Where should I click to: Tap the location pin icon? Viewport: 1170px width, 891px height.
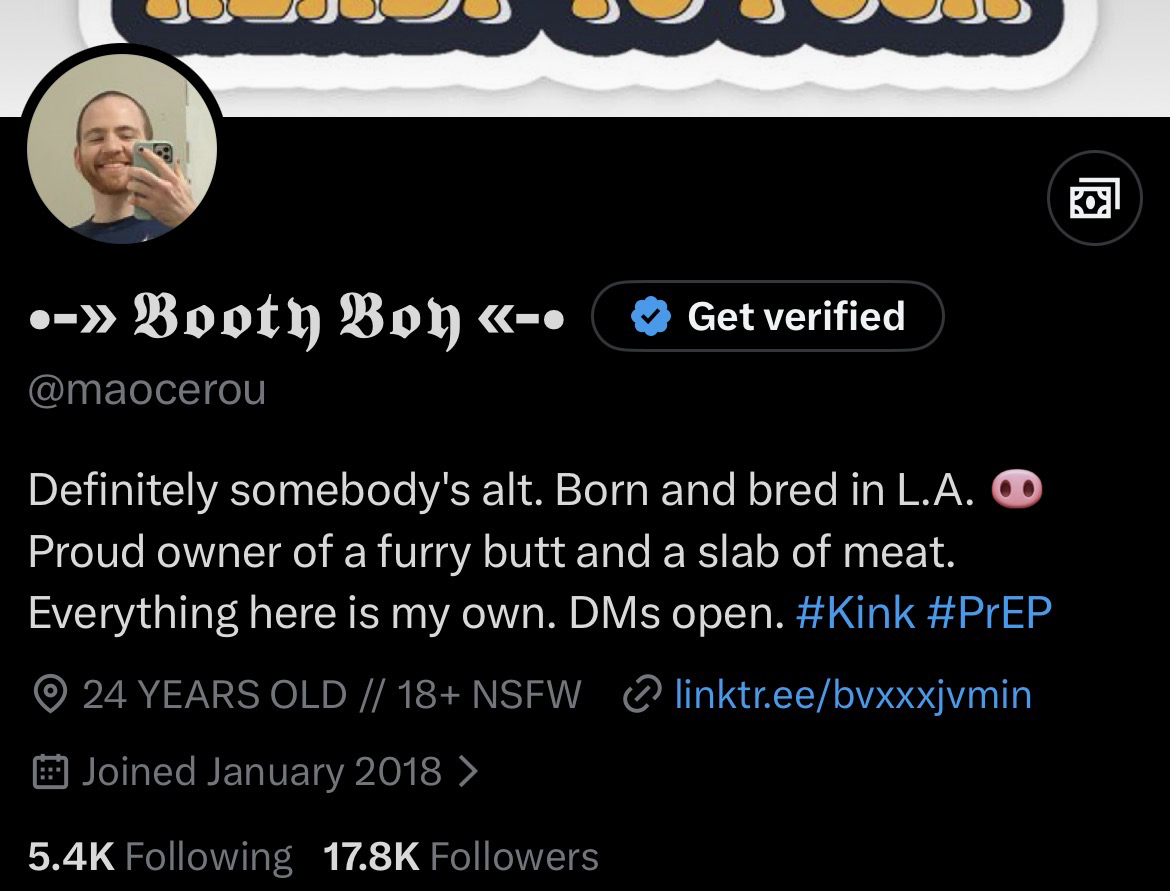(46, 694)
